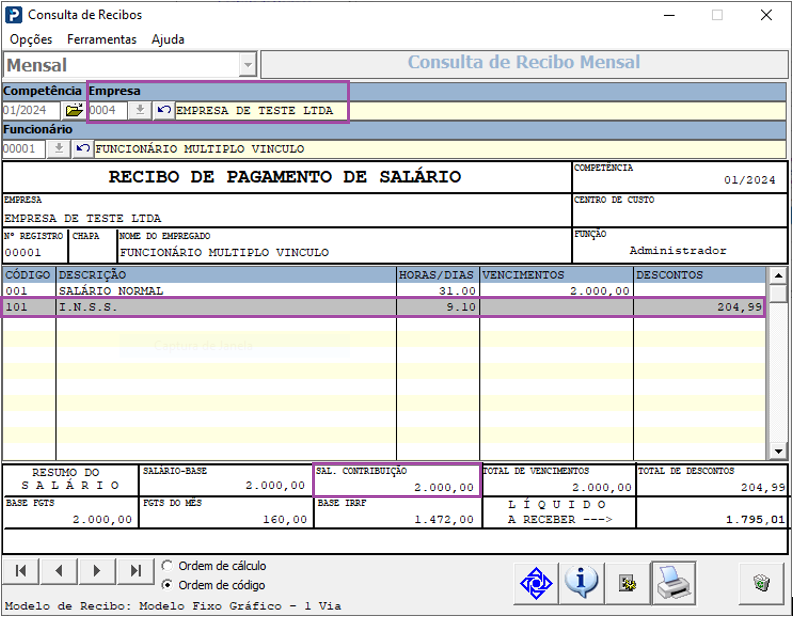Screen dimensions: 794x619
Task: Click the Empresa undo arrow button
Action: tap(164, 110)
